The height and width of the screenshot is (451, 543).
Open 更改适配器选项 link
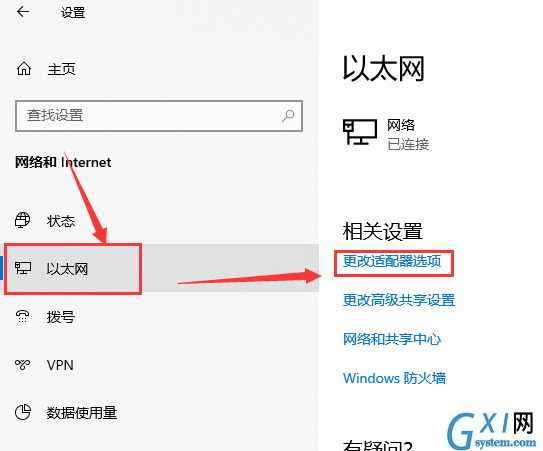[392, 261]
